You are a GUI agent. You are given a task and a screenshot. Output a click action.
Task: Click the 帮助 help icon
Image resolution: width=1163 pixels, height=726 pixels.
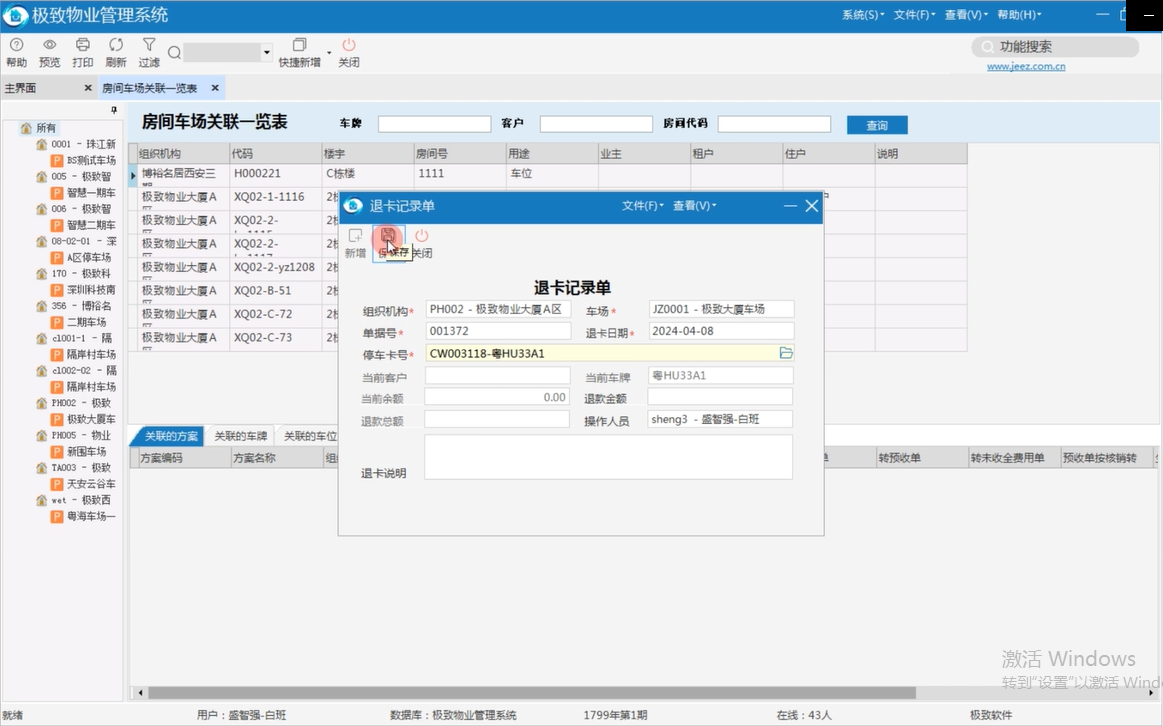point(16,45)
